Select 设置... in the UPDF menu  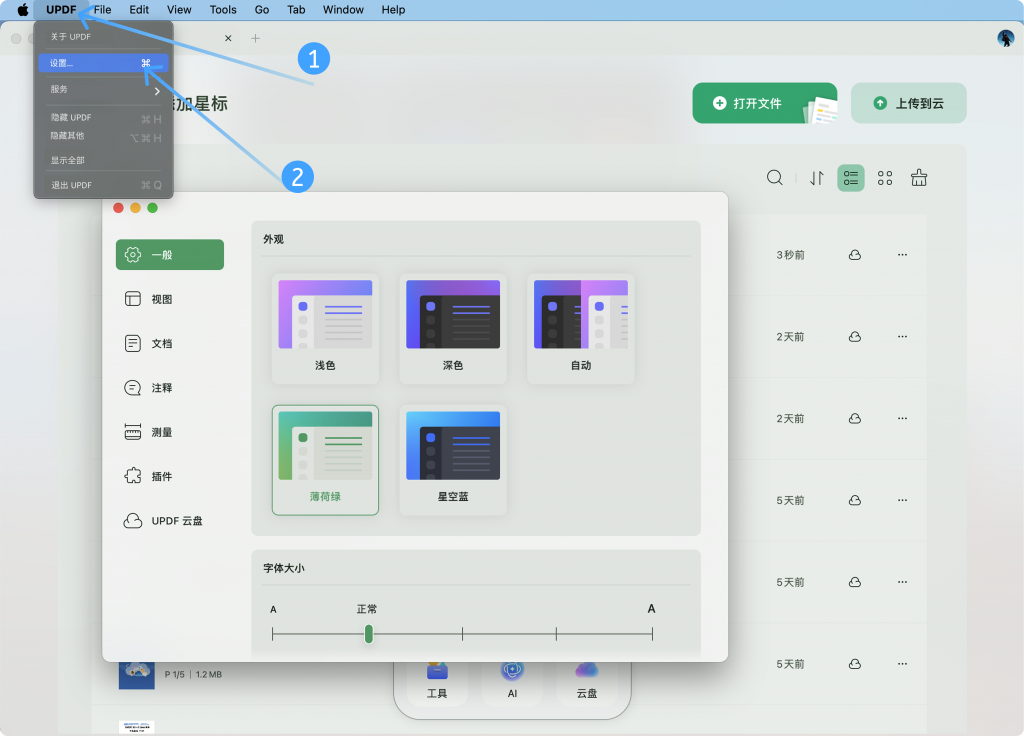click(103, 63)
